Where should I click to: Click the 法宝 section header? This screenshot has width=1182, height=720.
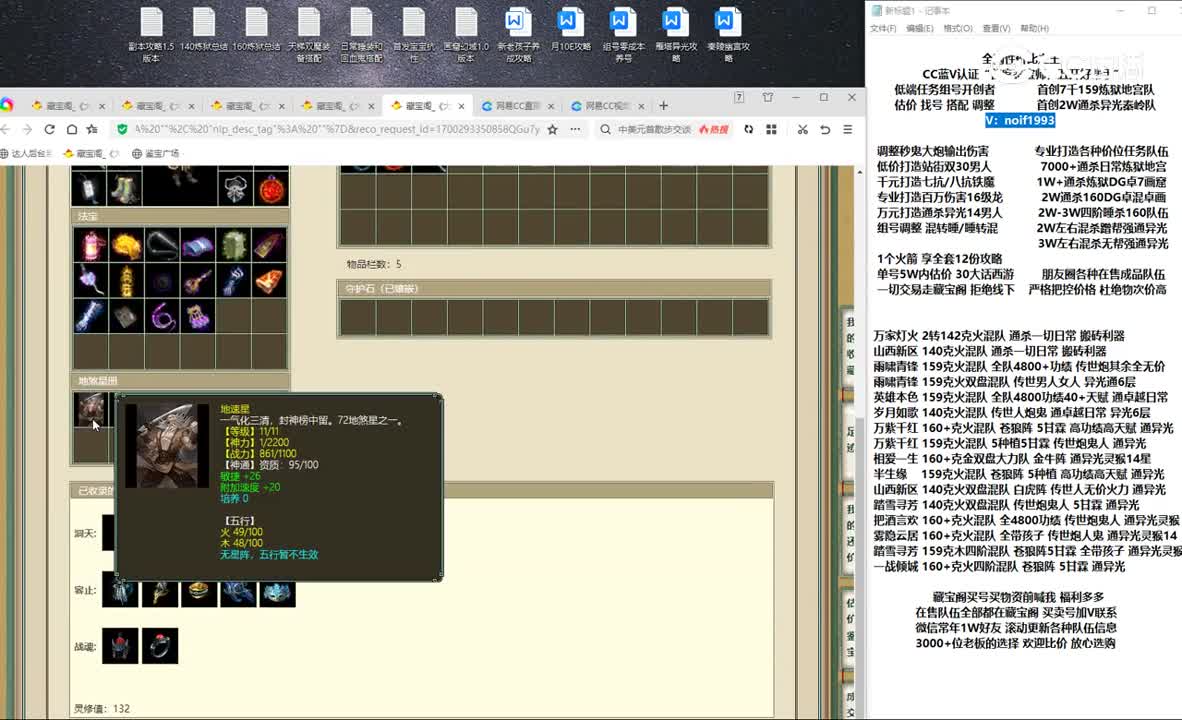[180, 216]
